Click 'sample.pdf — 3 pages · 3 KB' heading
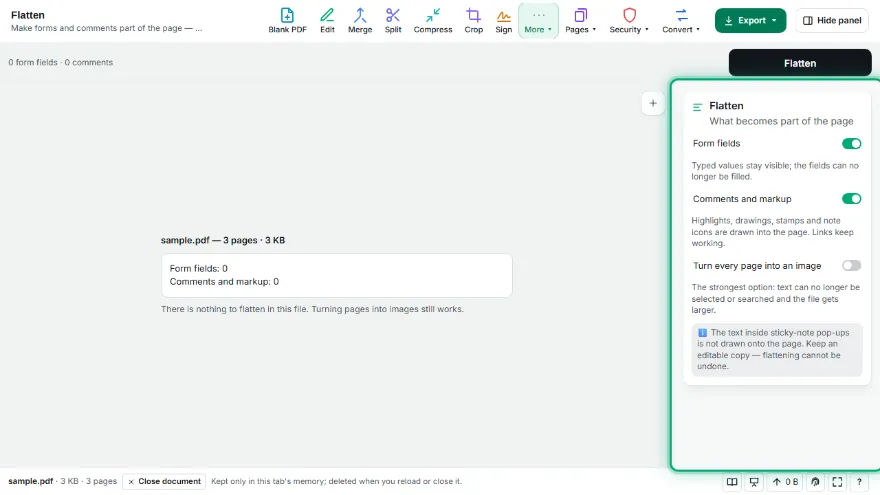The height and width of the screenshot is (495, 880). point(223,240)
